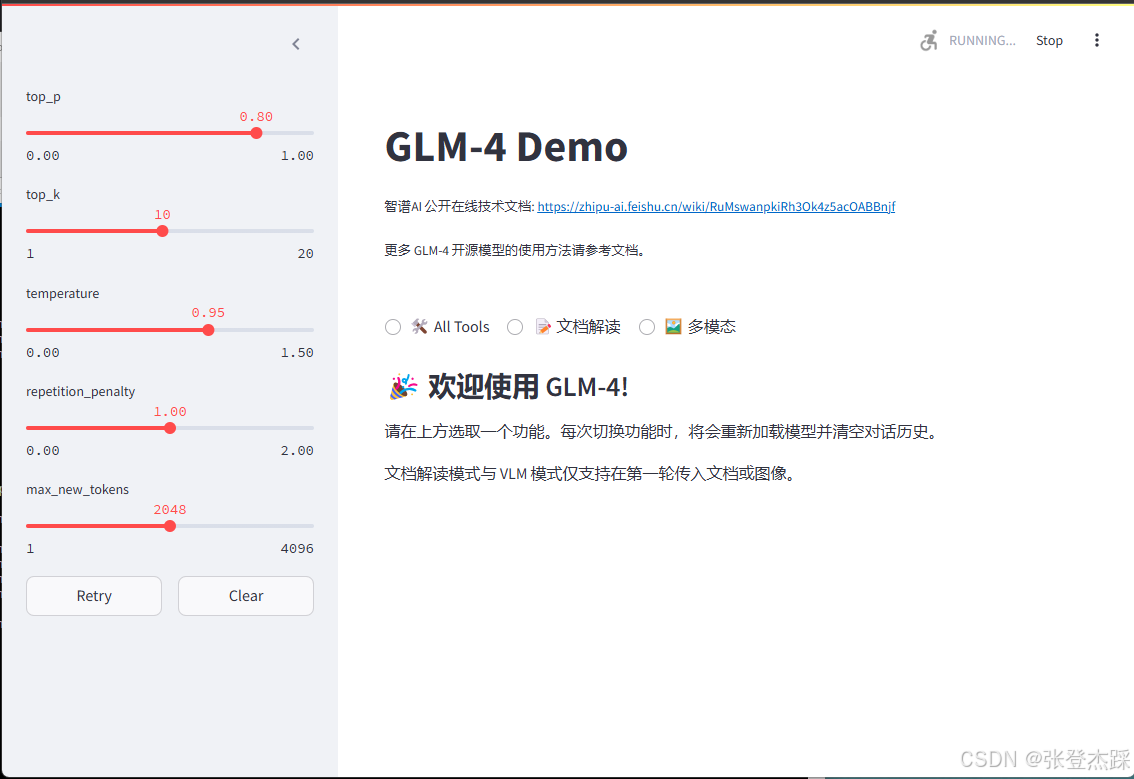Select the All Tools radio button
This screenshot has height=779, width=1134.
pyautogui.click(x=393, y=326)
